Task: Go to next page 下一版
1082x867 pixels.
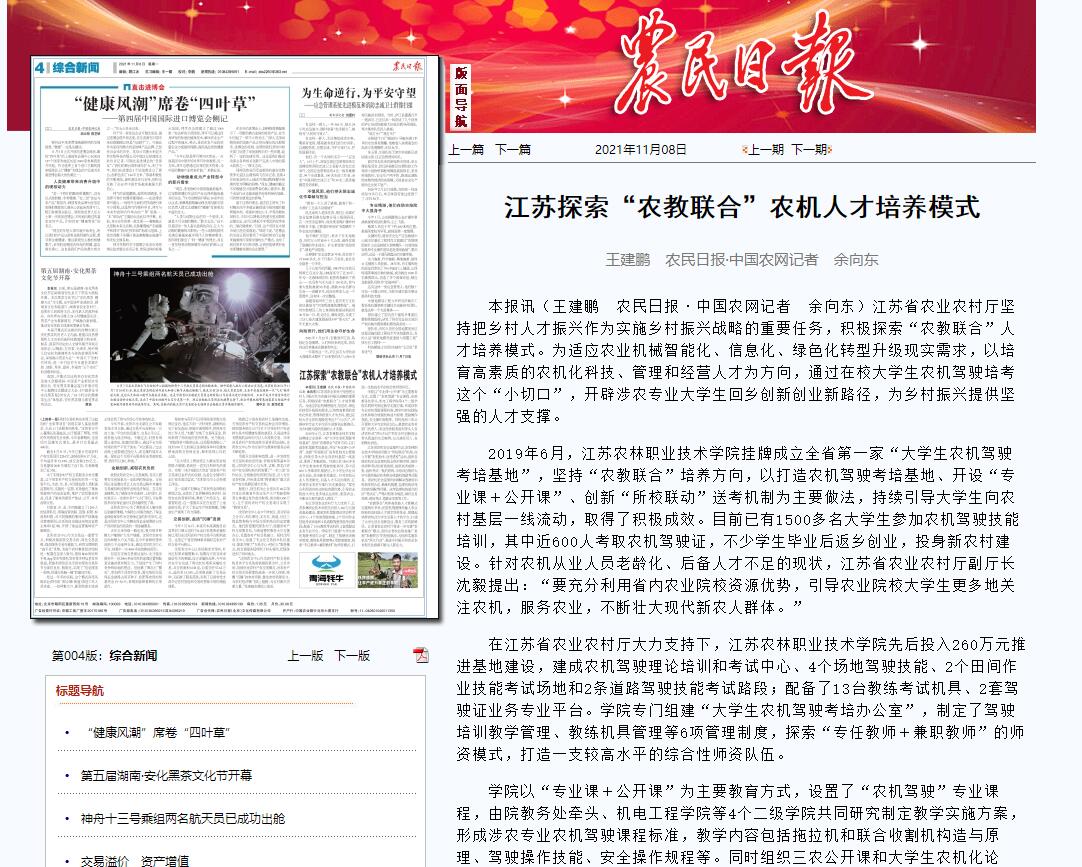Action: pyautogui.click(x=352, y=656)
